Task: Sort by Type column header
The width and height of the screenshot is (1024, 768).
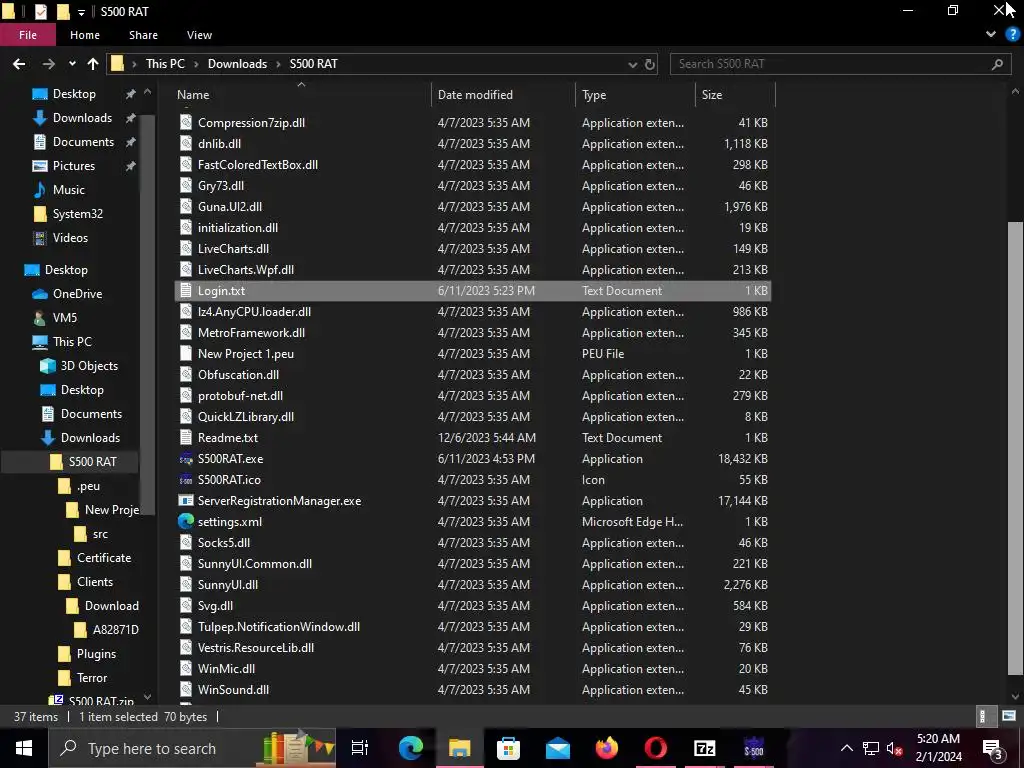Action: (x=594, y=95)
